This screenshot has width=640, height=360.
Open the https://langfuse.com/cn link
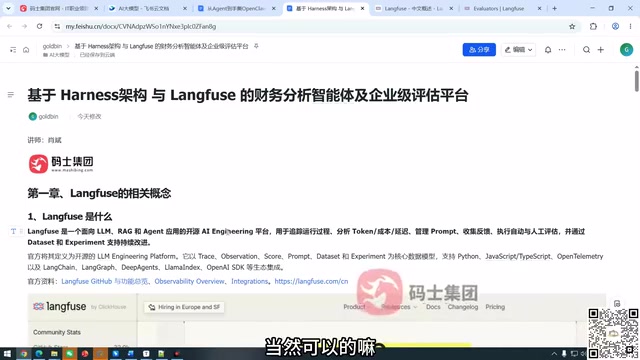(x=311, y=281)
